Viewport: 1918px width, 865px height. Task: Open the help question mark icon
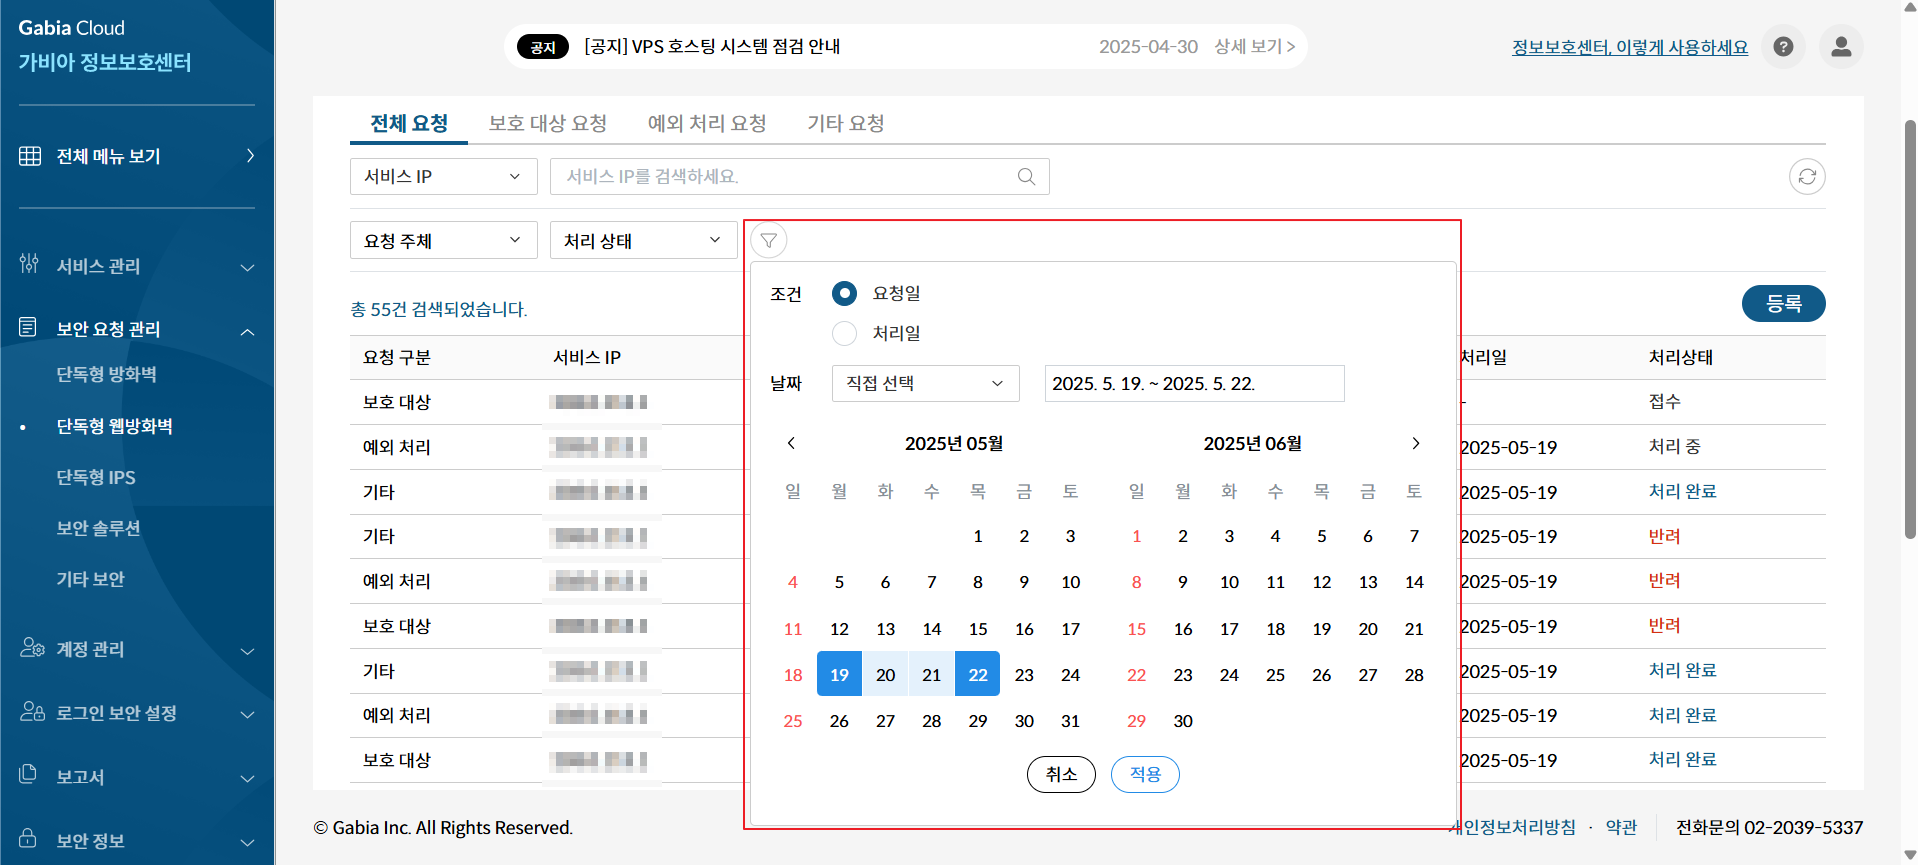[1783, 47]
